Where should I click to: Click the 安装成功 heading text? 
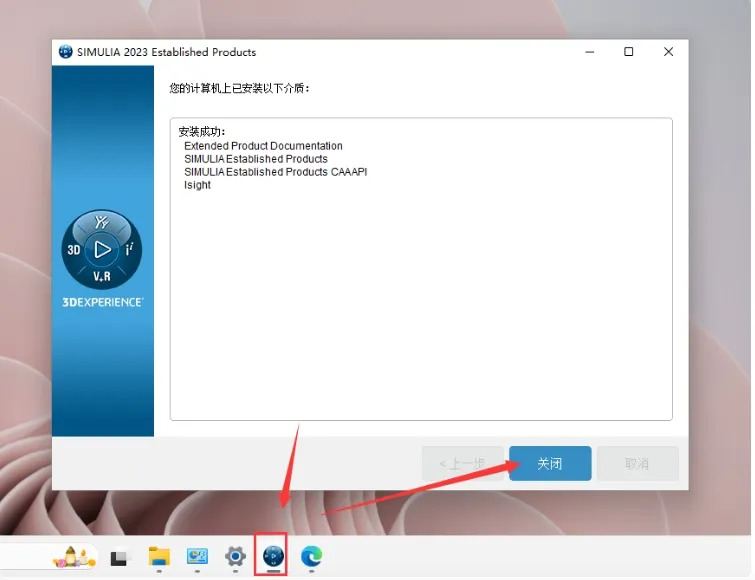coord(201,131)
